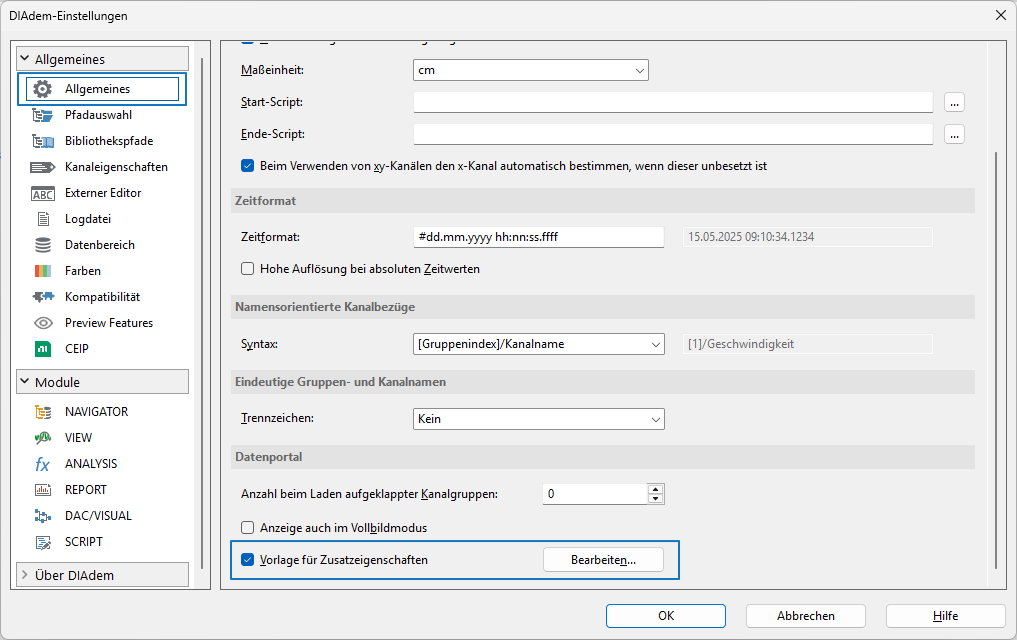The height and width of the screenshot is (640, 1017).
Task: Select Pfadauswahl in the sidebar
Action: [x=98, y=115]
